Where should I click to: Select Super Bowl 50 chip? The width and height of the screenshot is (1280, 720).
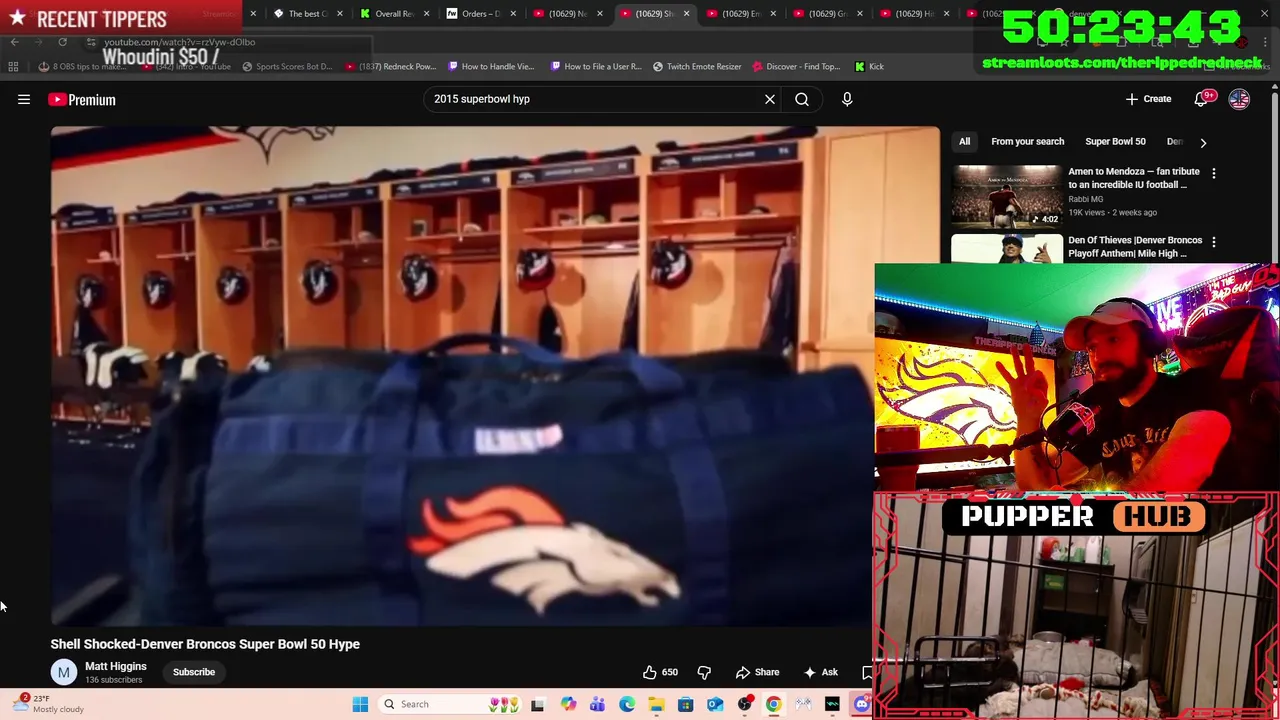pyautogui.click(x=1115, y=142)
